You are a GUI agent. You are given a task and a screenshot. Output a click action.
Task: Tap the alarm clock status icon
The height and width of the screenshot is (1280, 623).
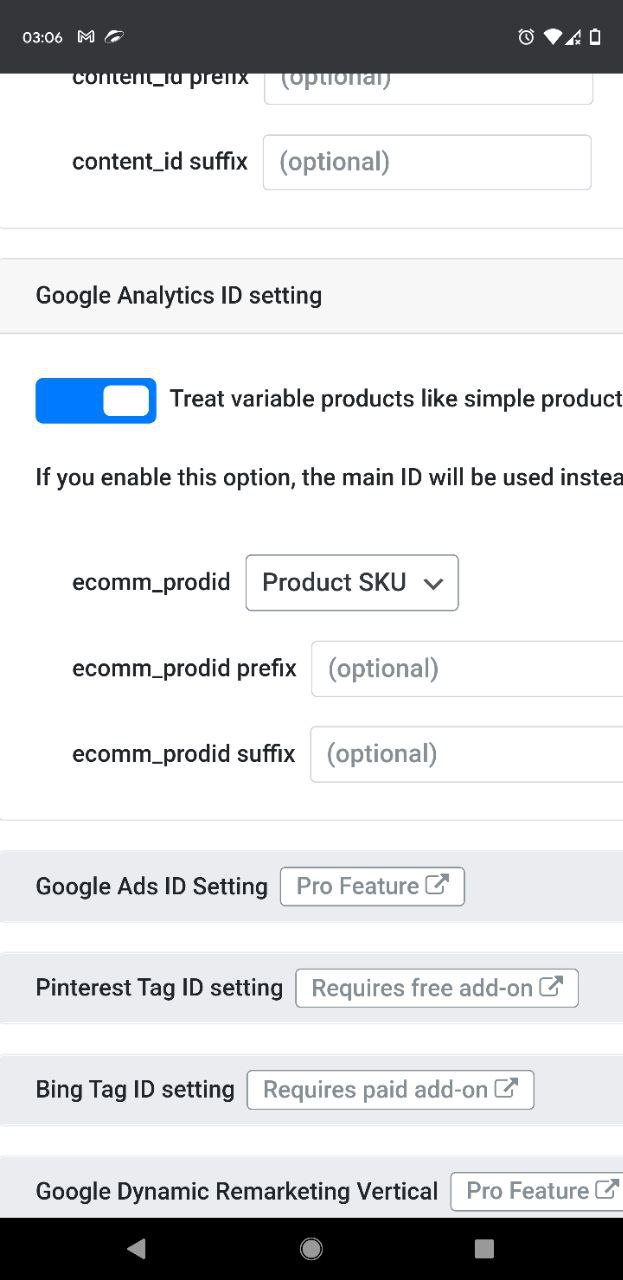tap(526, 37)
